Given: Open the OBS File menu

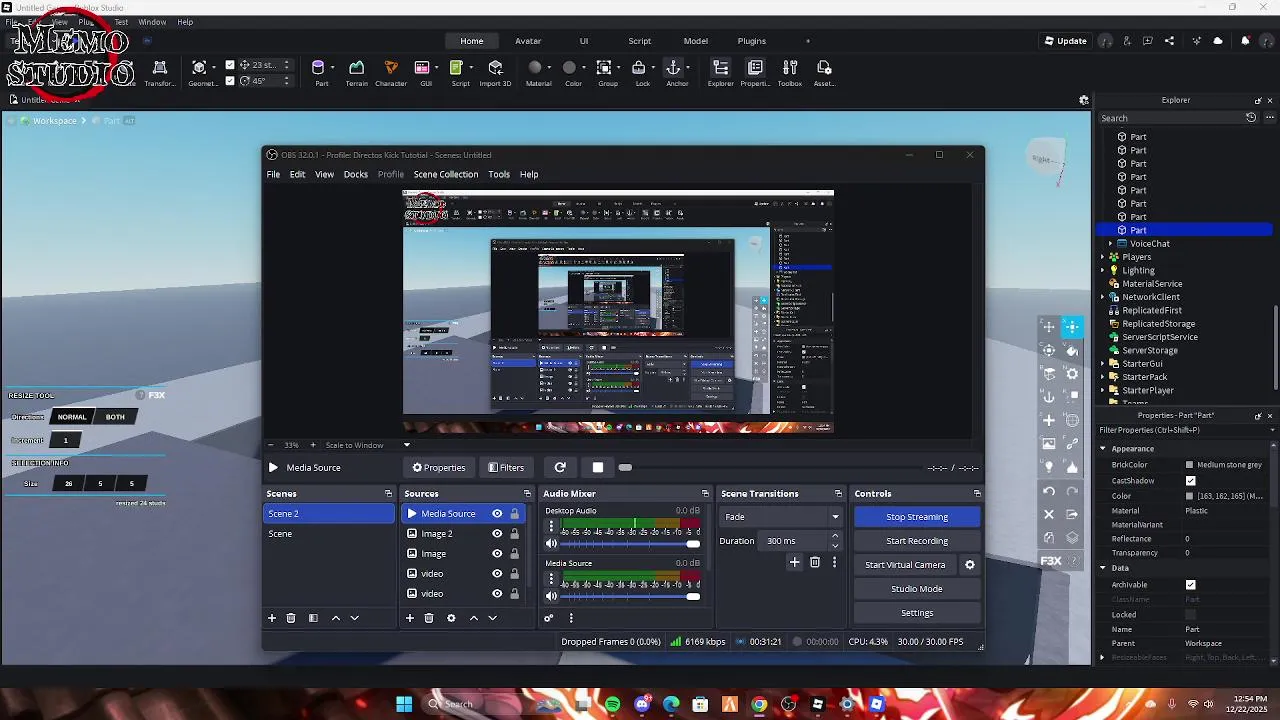Looking at the screenshot, I should (x=273, y=174).
